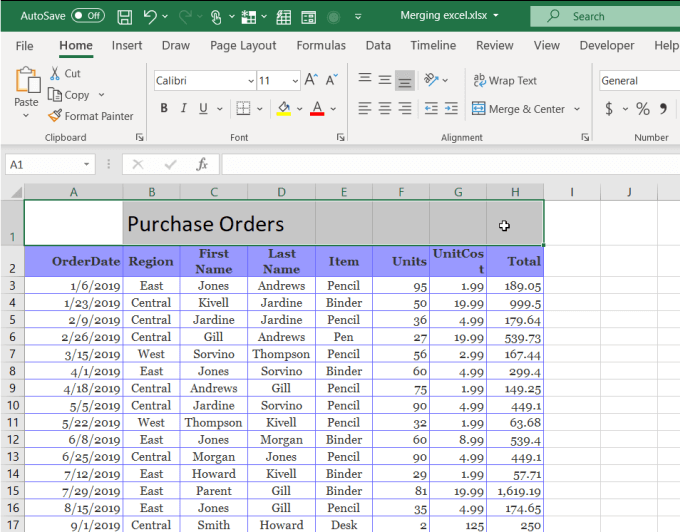Click the Increase Indent icon
The height and width of the screenshot is (532, 680).
tap(453, 109)
